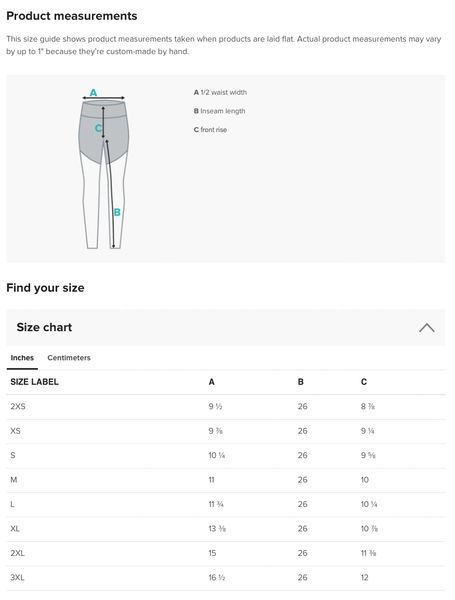Click the SIZE LABEL column header
The height and width of the screenshot is (600, 455).
pyautogui.click(x=34, y=382)
